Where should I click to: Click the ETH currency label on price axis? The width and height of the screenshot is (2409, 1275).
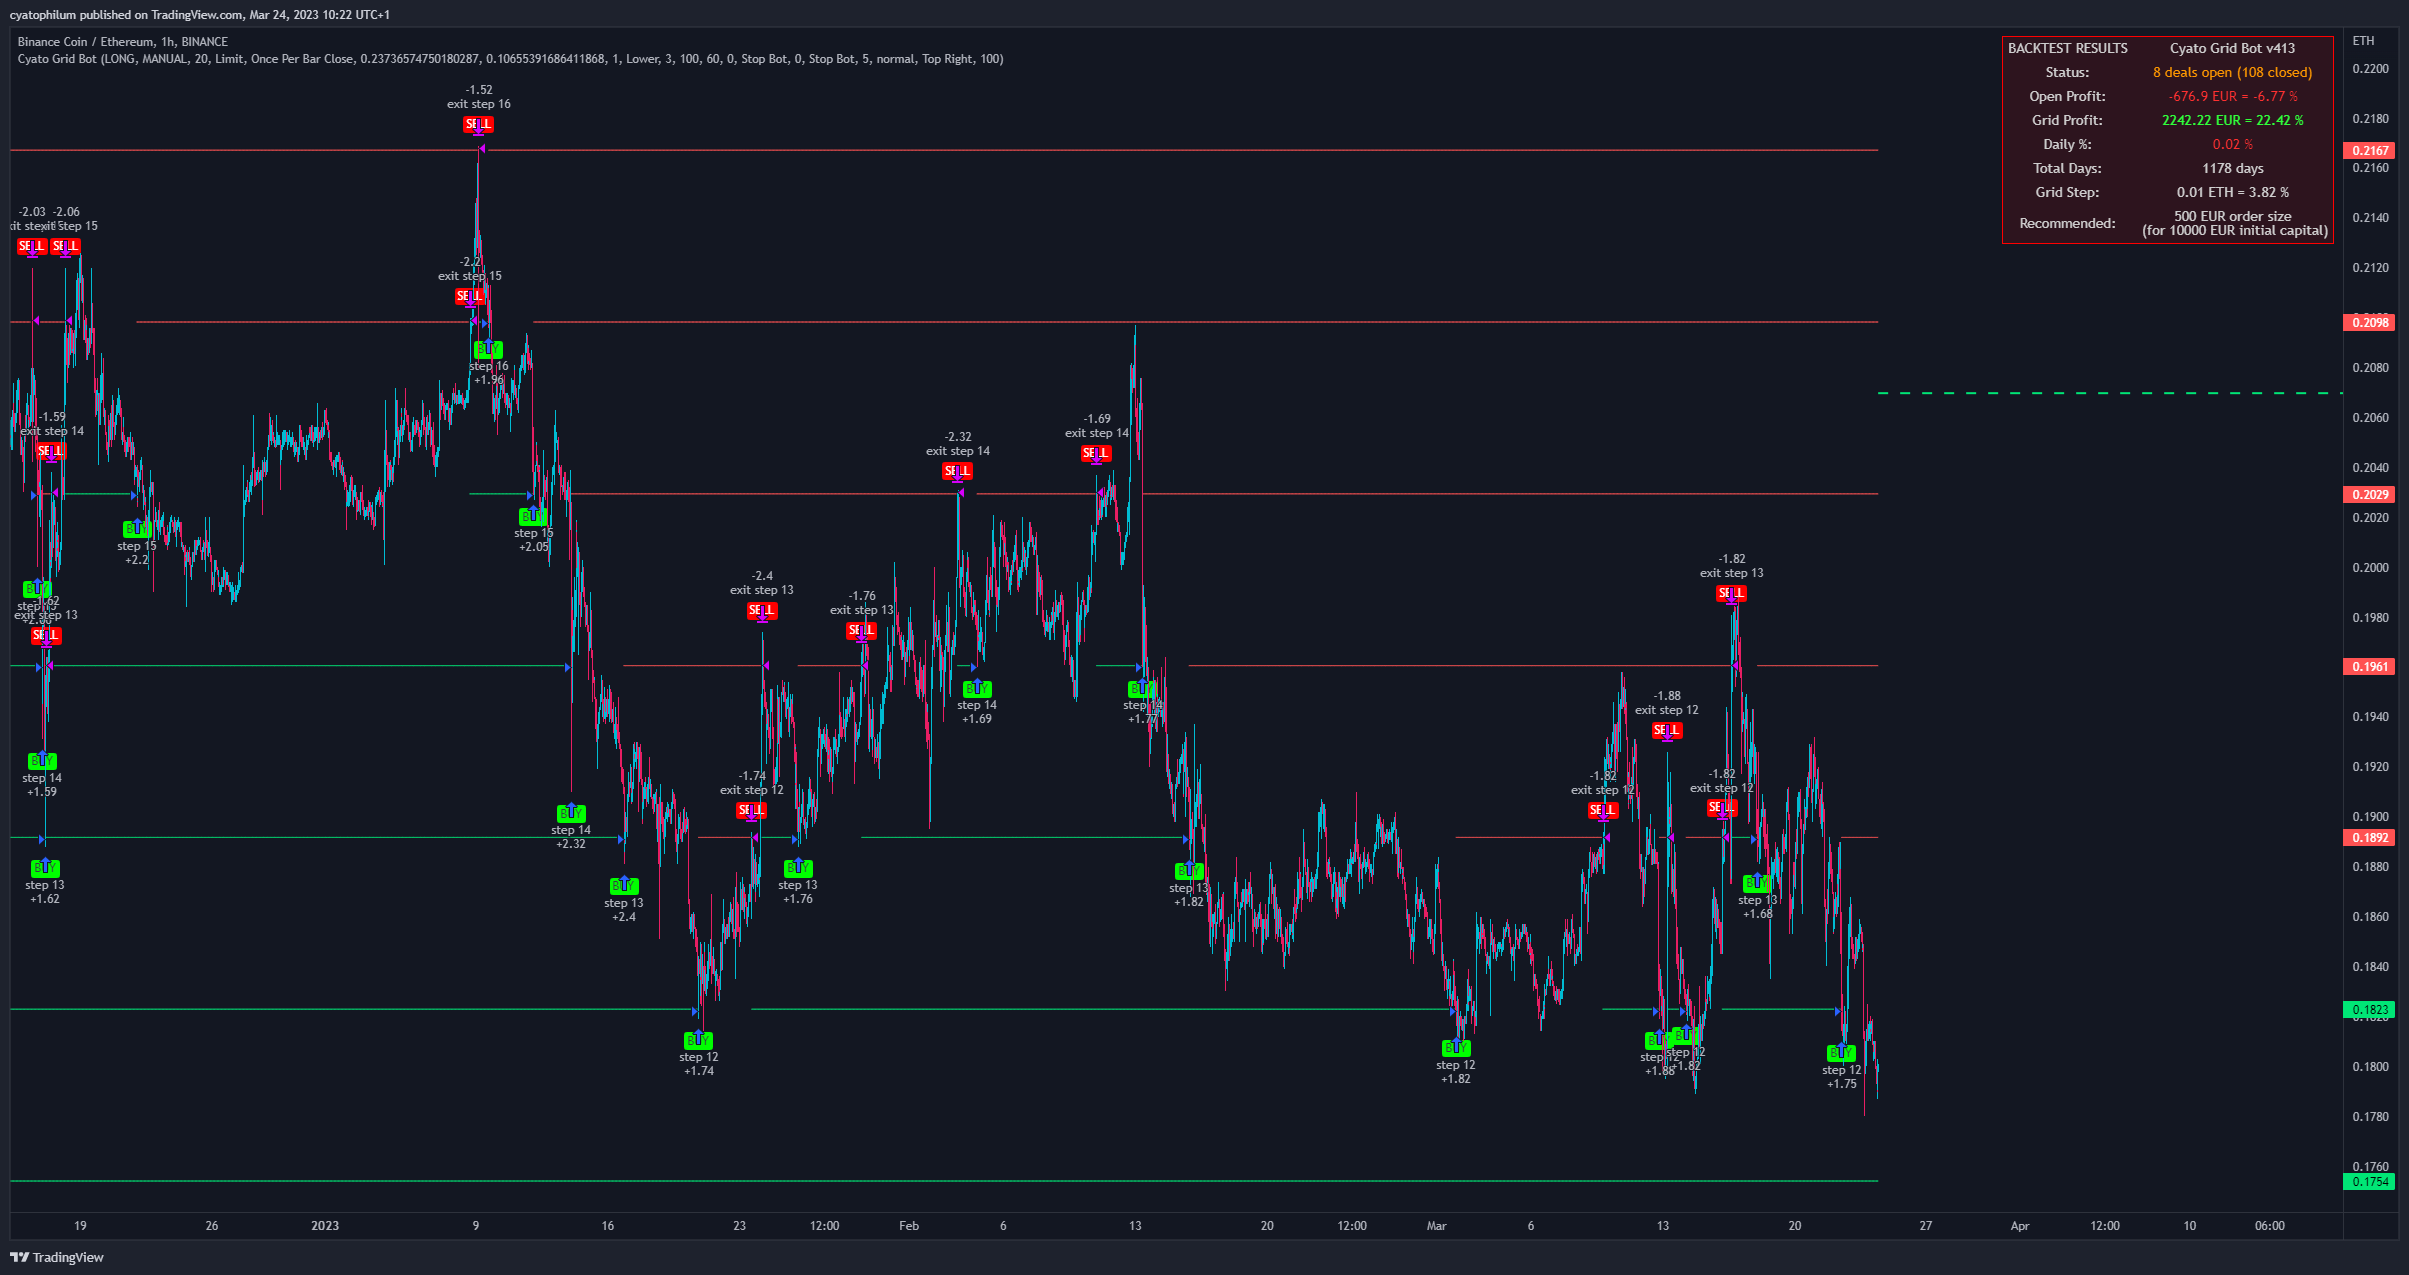click(2363, 41)
